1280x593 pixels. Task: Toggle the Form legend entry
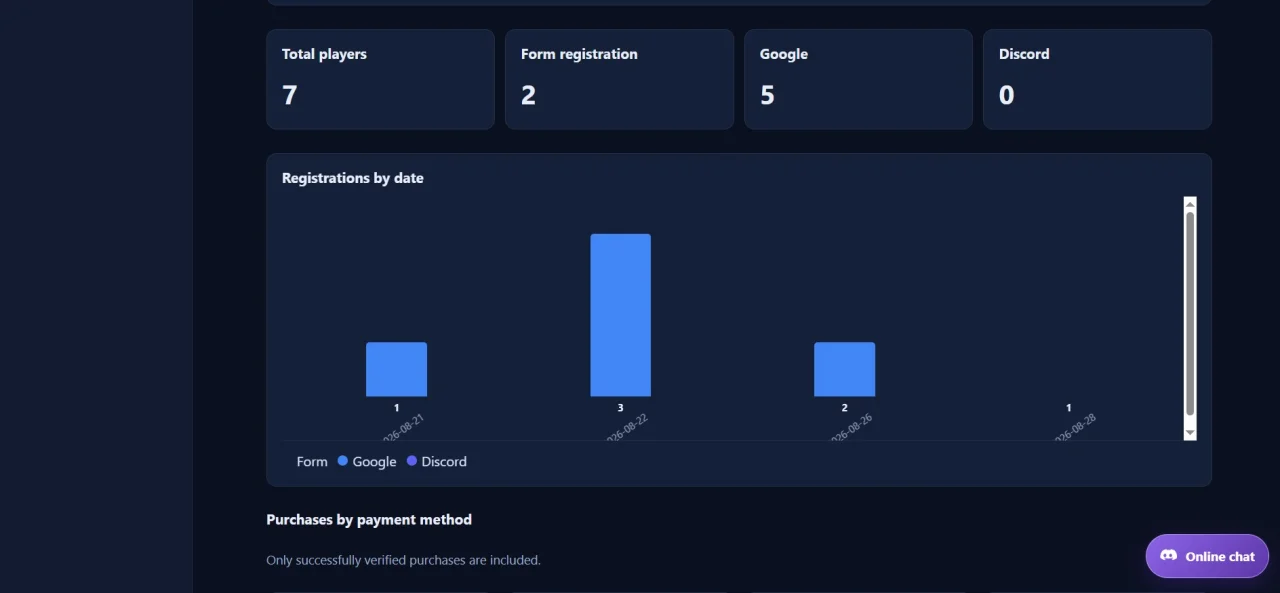pos(312,461)
